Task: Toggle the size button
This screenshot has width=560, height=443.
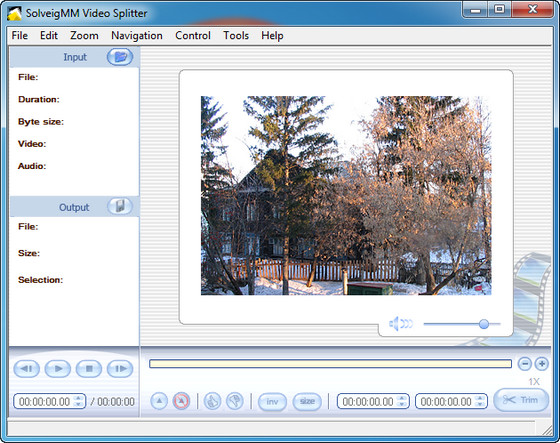Action: pyautogui.click(x=307, y=402)
